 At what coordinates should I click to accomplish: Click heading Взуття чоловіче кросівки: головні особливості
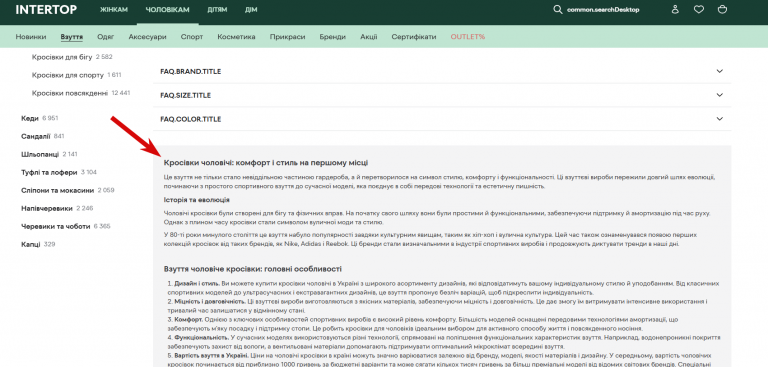click(x=253, y=269)
